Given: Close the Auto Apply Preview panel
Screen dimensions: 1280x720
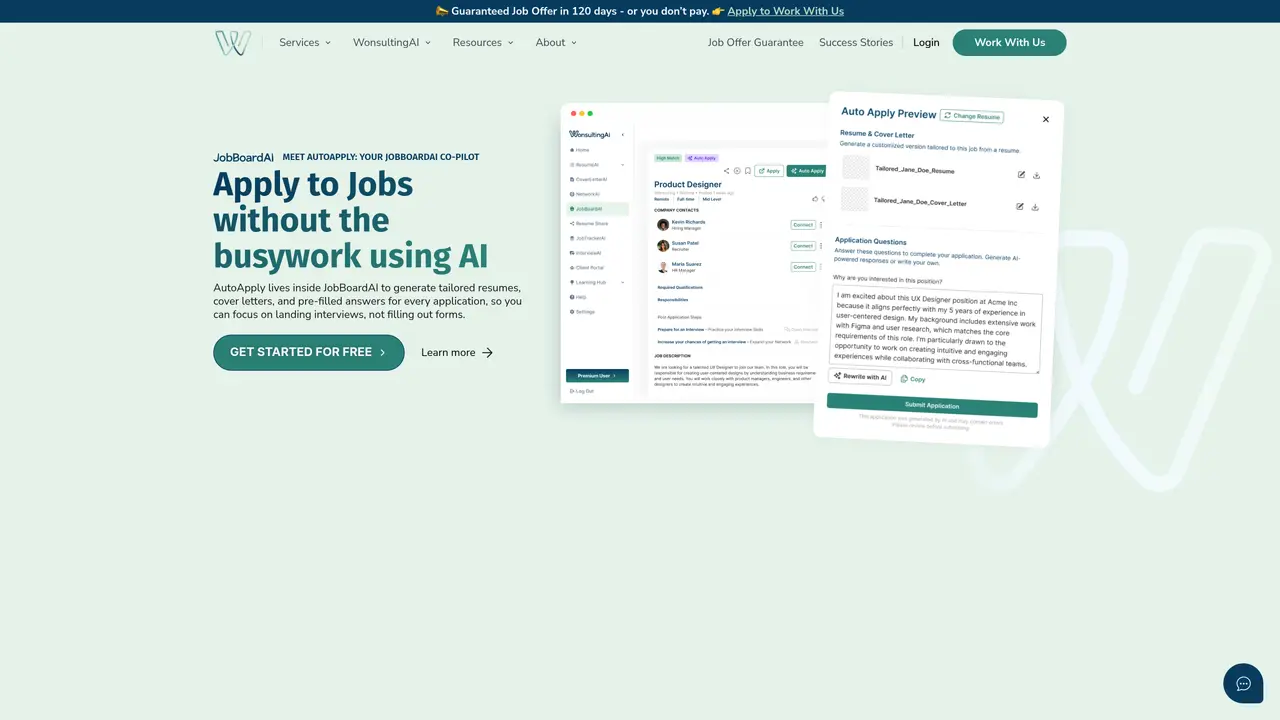Looking at the screenshot, I should coord(1046,119).
